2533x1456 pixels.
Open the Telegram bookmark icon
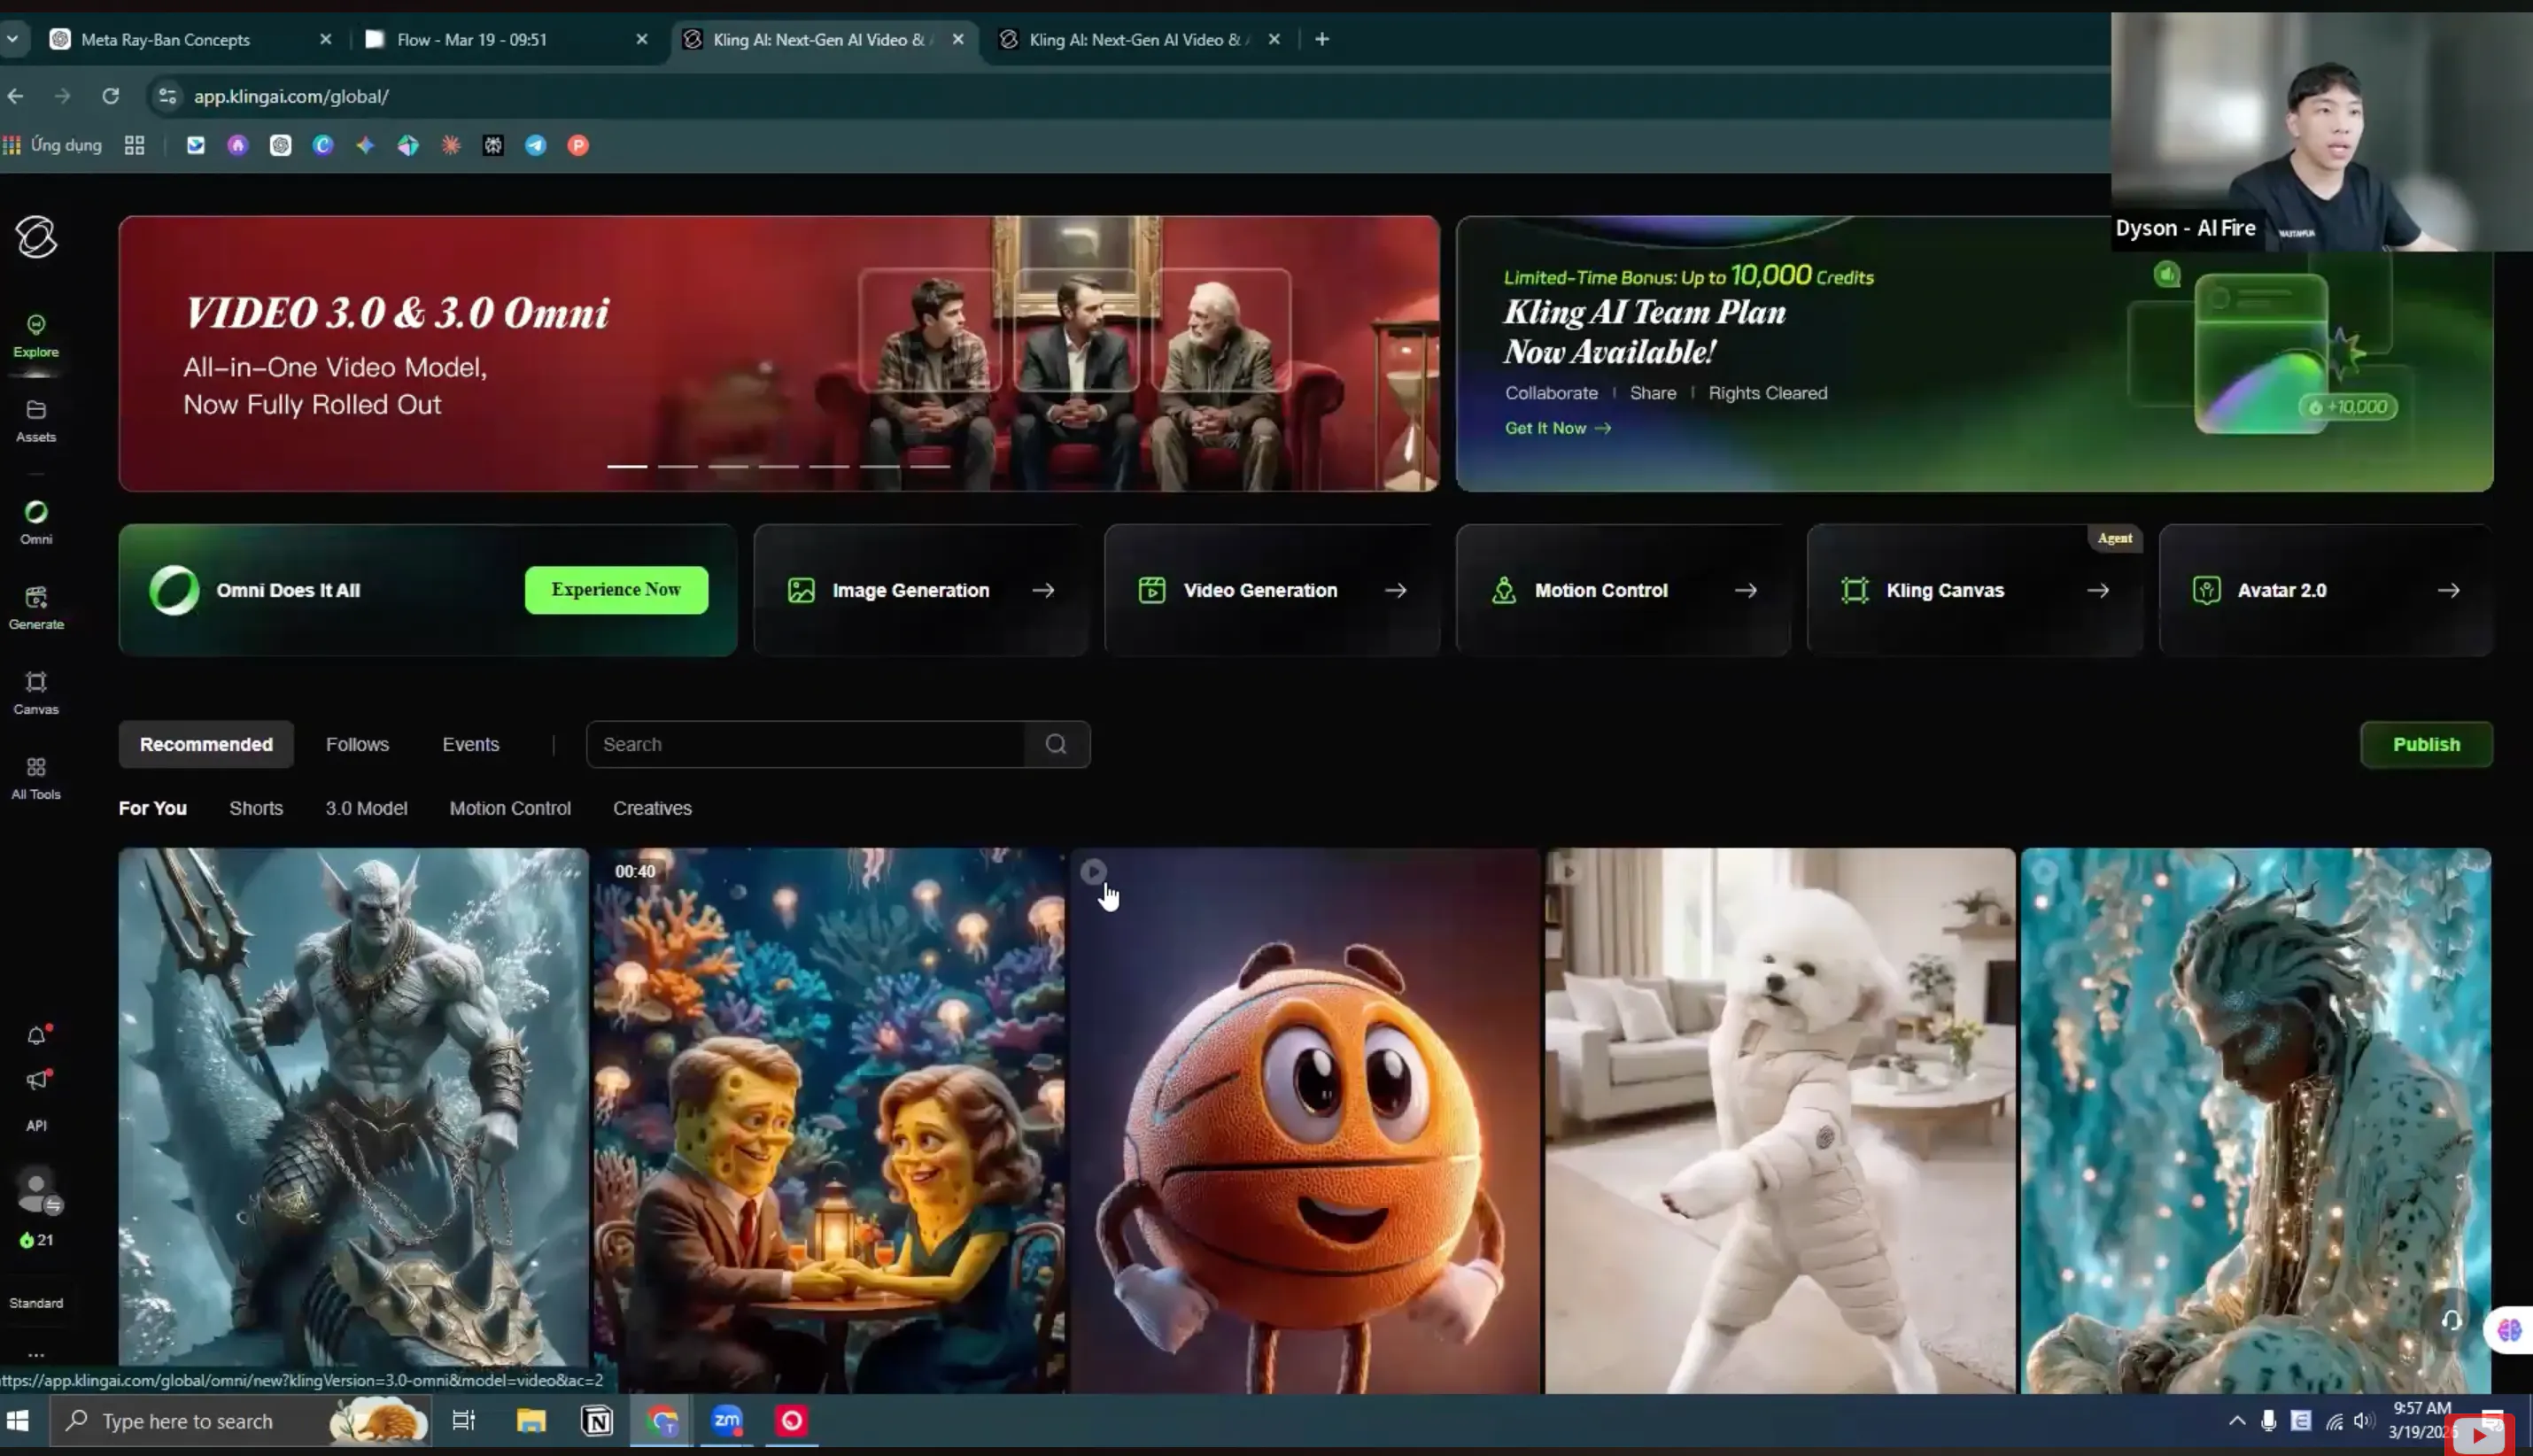click(x=536, y=145)
